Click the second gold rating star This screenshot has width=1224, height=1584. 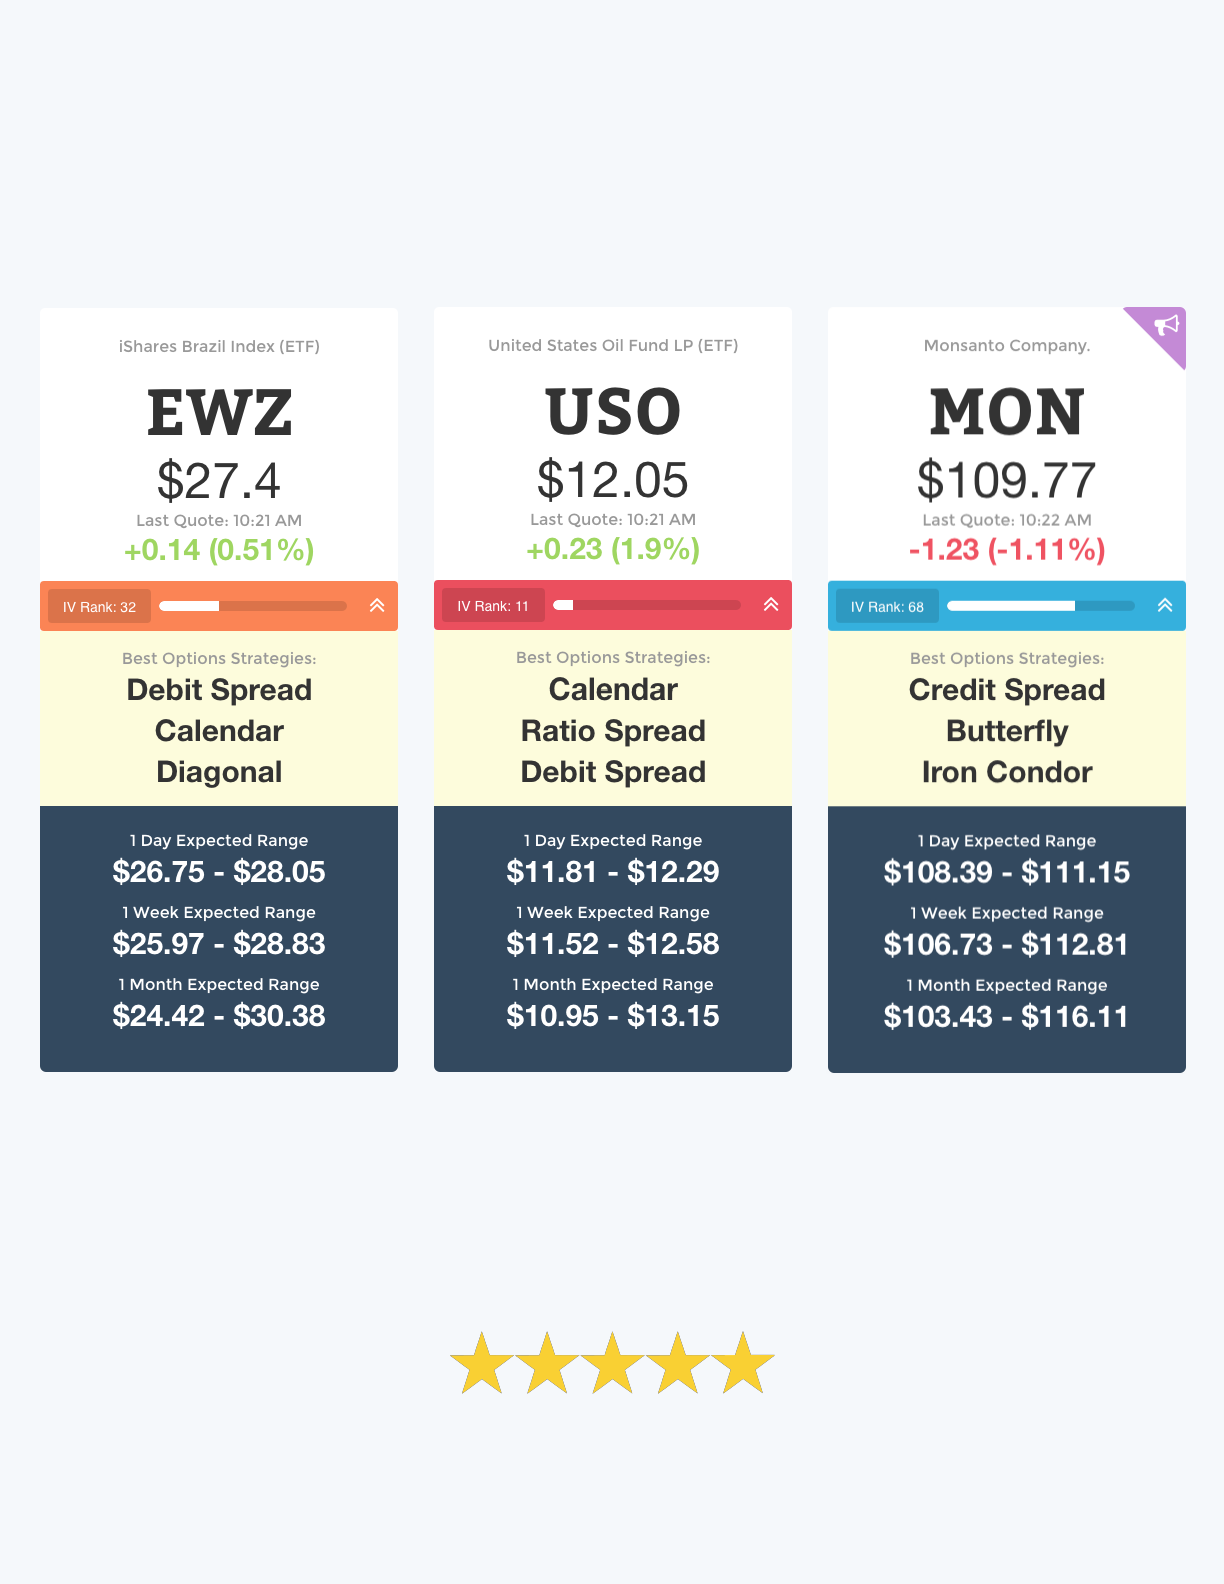coord(547,1363)
